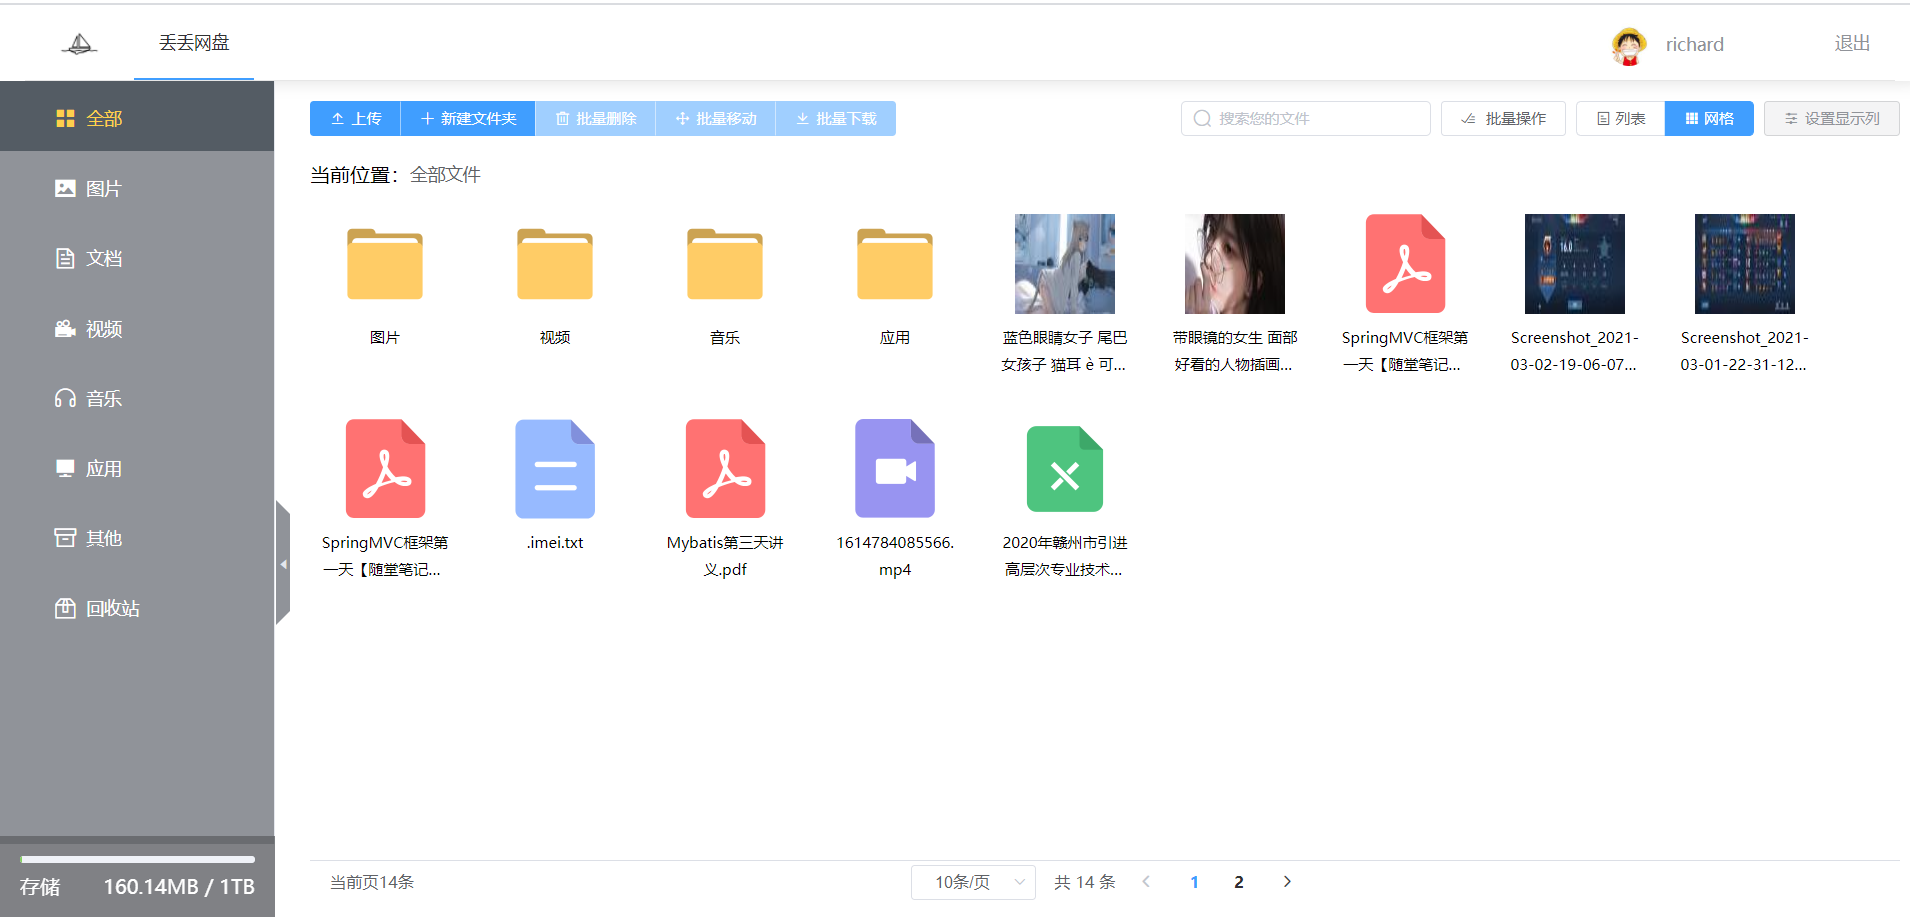Click the 新建文件夹 button
Screen dimensions: 1910x917
click(468, 118)
